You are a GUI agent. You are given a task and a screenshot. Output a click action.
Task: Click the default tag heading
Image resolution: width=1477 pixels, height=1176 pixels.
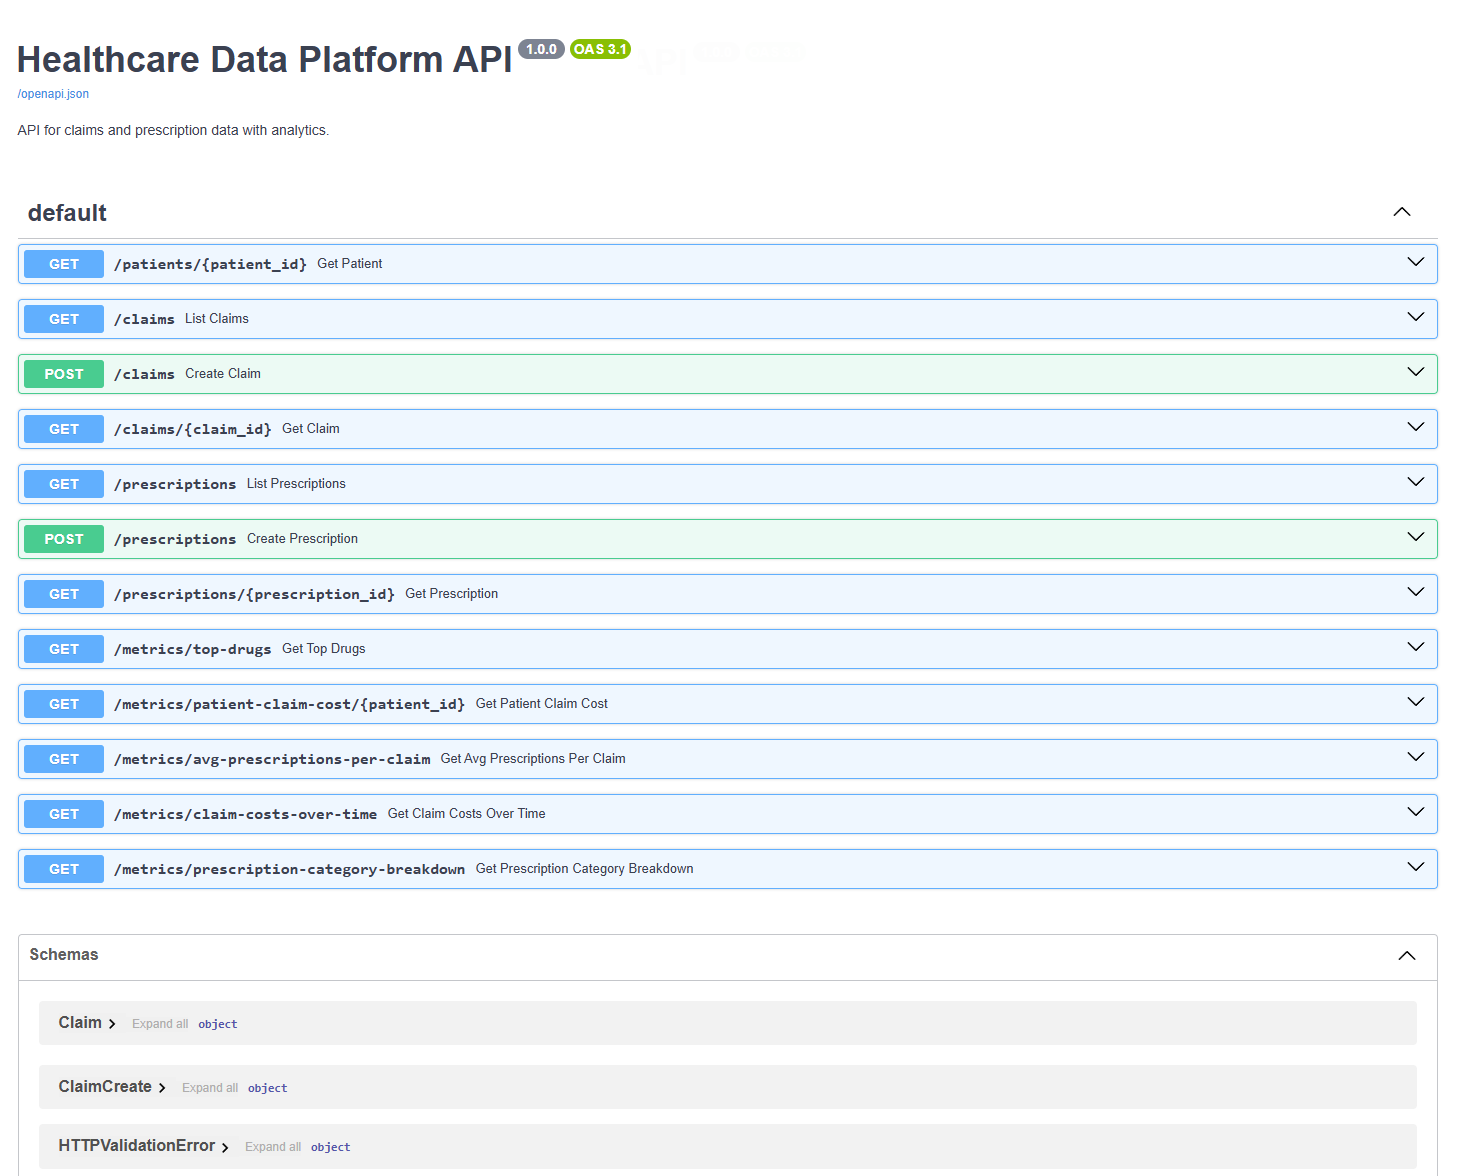[67, 213]
